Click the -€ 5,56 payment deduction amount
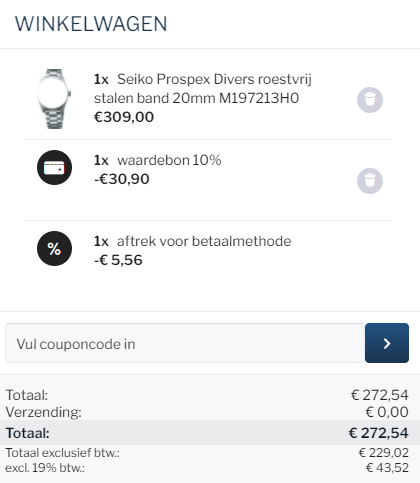 [x=118, y=260]
